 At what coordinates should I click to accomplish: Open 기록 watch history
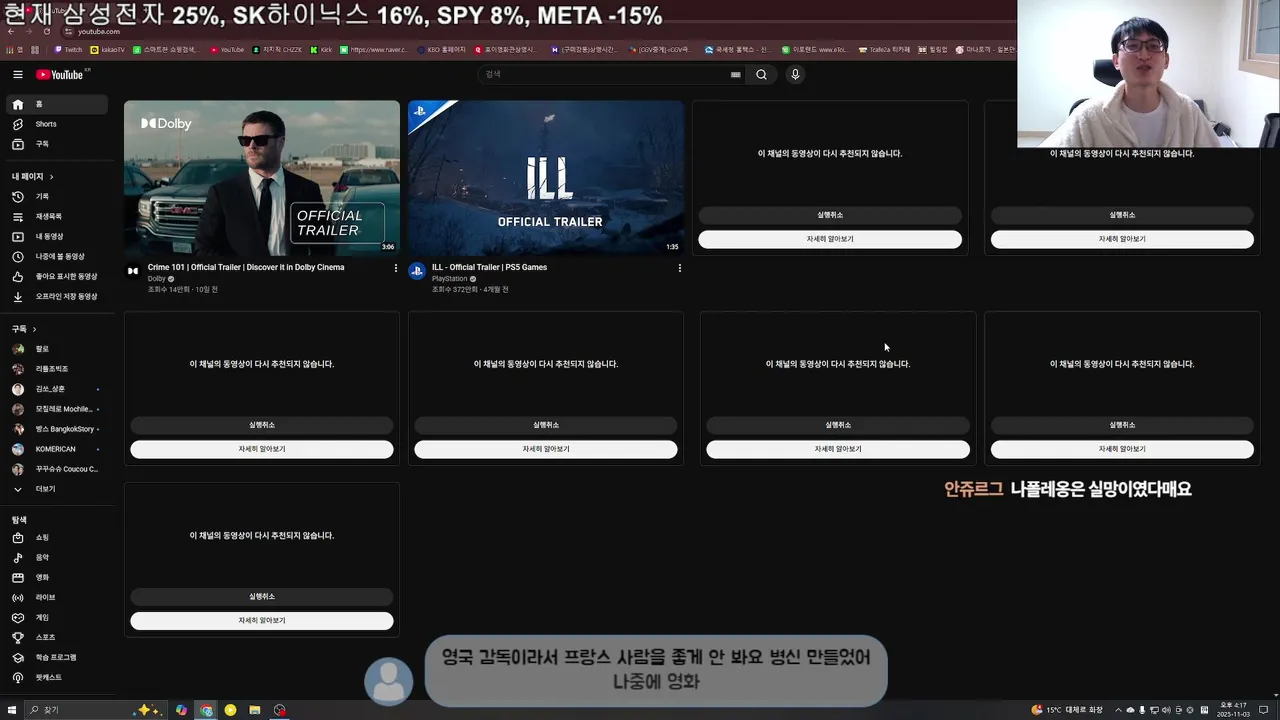(x=56, y=196)
